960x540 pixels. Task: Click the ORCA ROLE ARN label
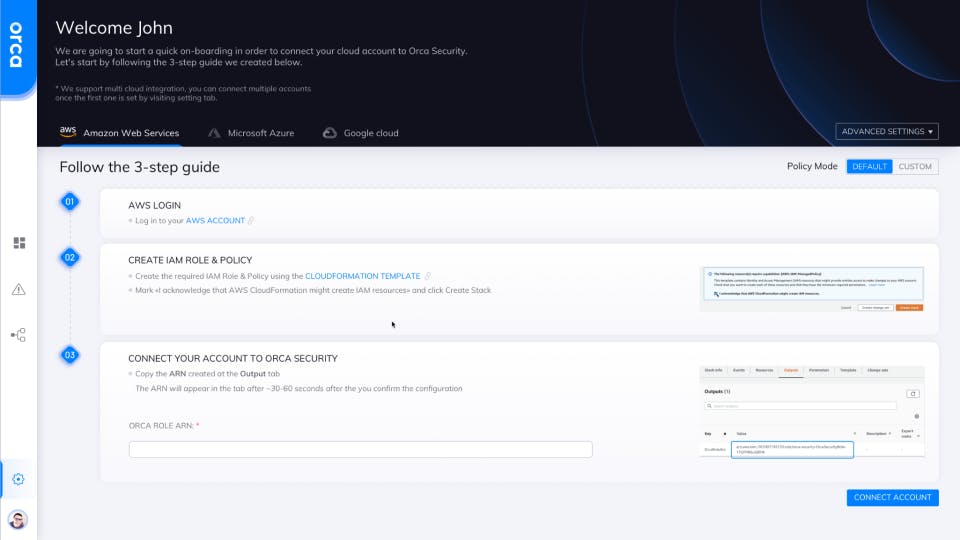click(163, 426)
